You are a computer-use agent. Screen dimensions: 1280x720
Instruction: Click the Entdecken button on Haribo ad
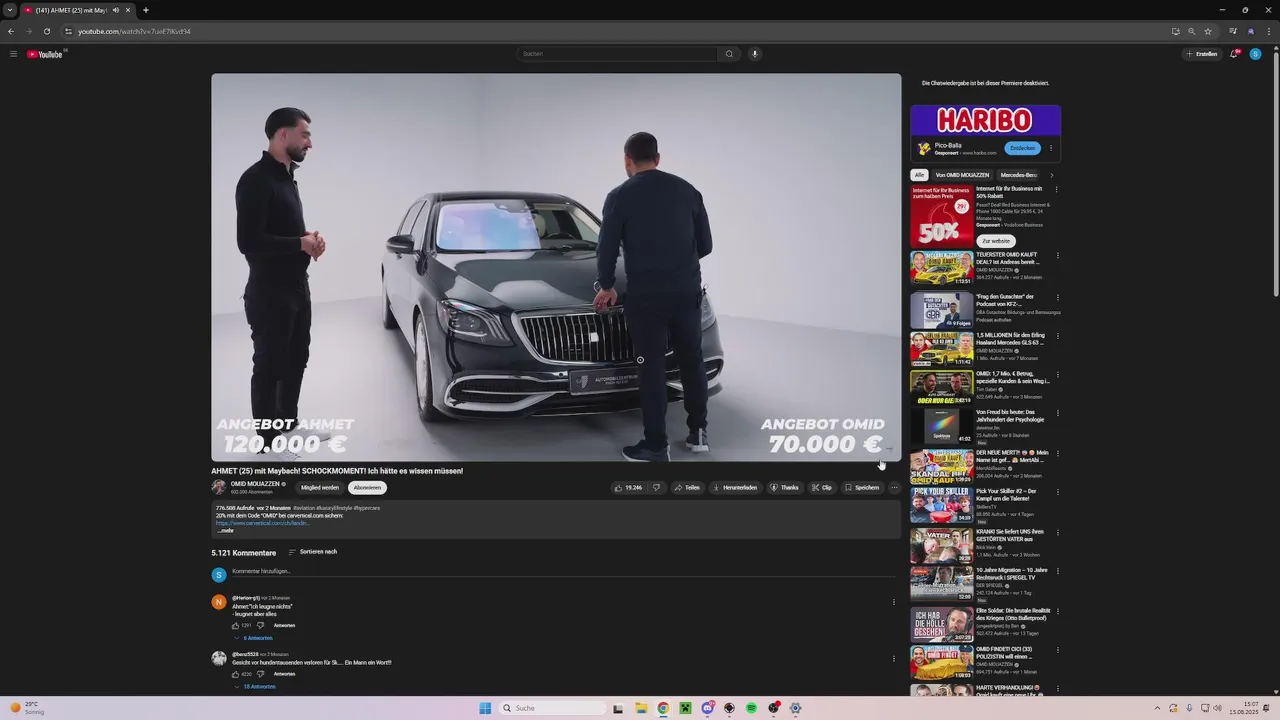pos(1022,148)
